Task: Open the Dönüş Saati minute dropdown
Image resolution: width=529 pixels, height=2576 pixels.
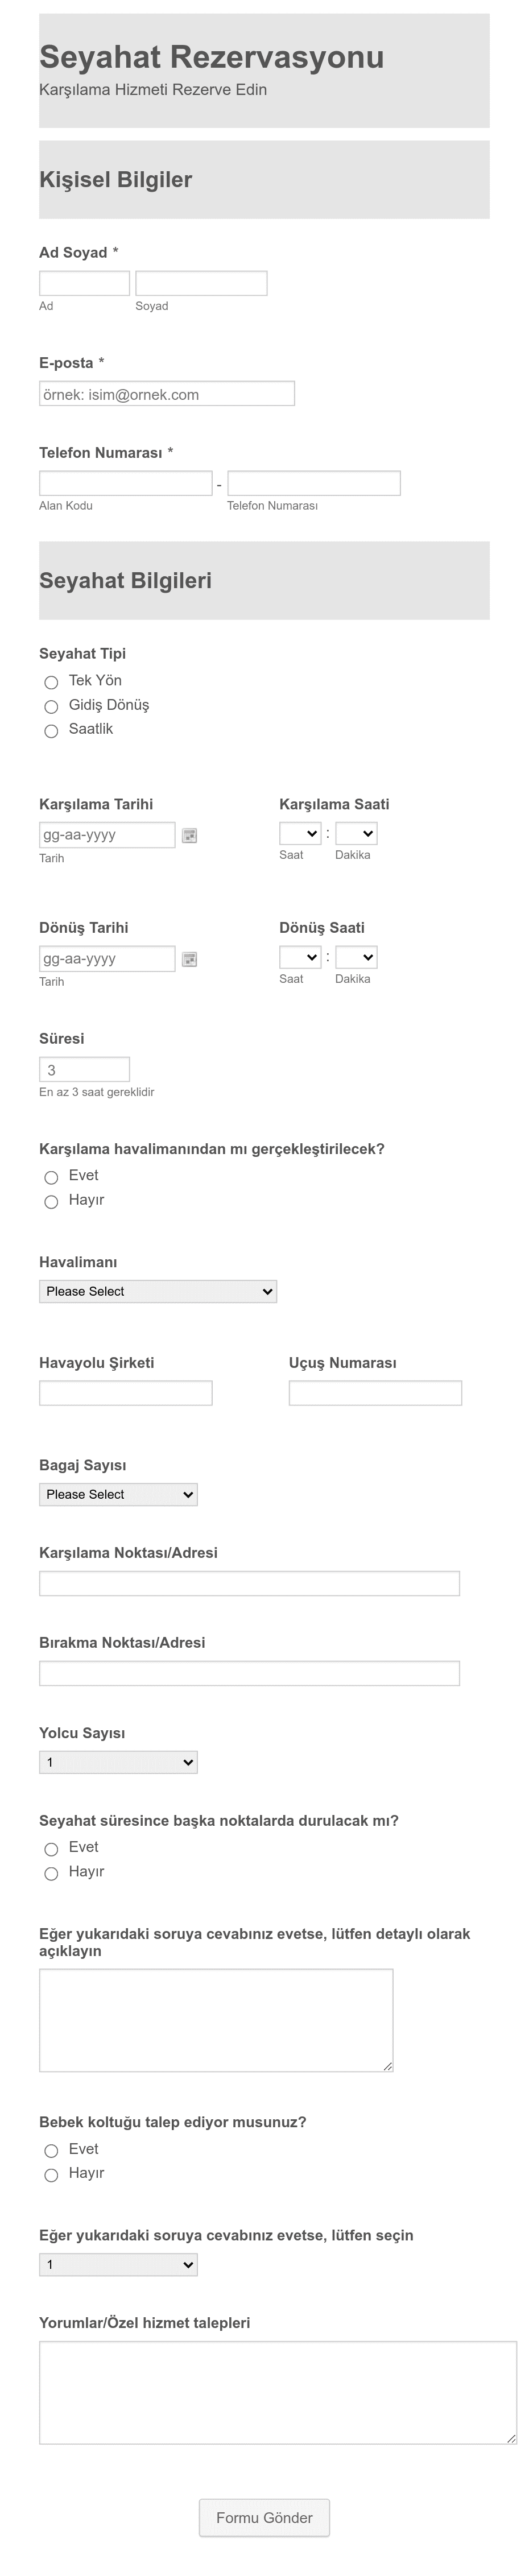Action: pos(356,957)
